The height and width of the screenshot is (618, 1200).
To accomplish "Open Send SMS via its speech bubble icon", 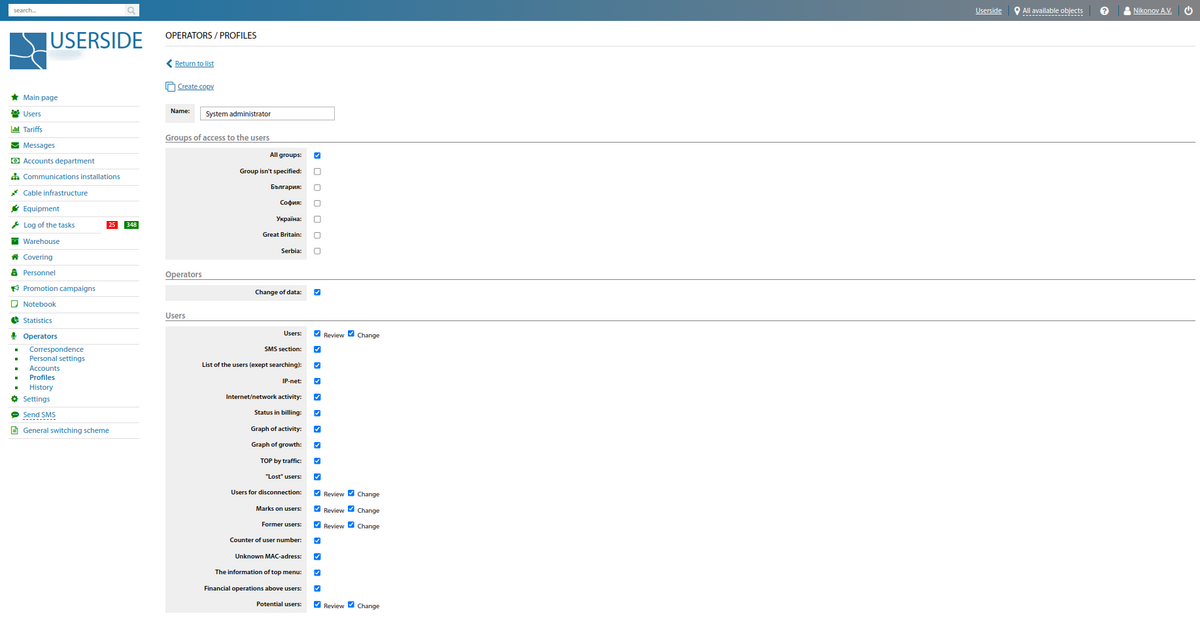I will (14, 414).
